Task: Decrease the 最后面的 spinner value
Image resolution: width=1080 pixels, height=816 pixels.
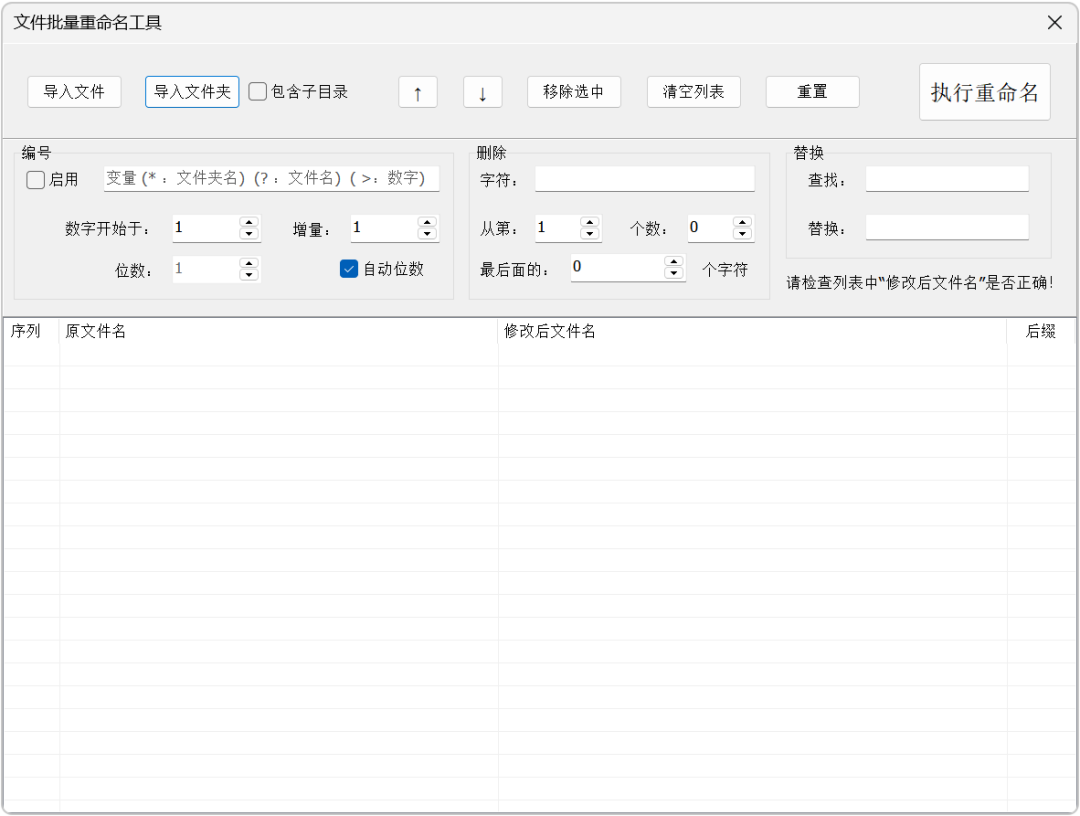Action: click(x=674, y=273)
